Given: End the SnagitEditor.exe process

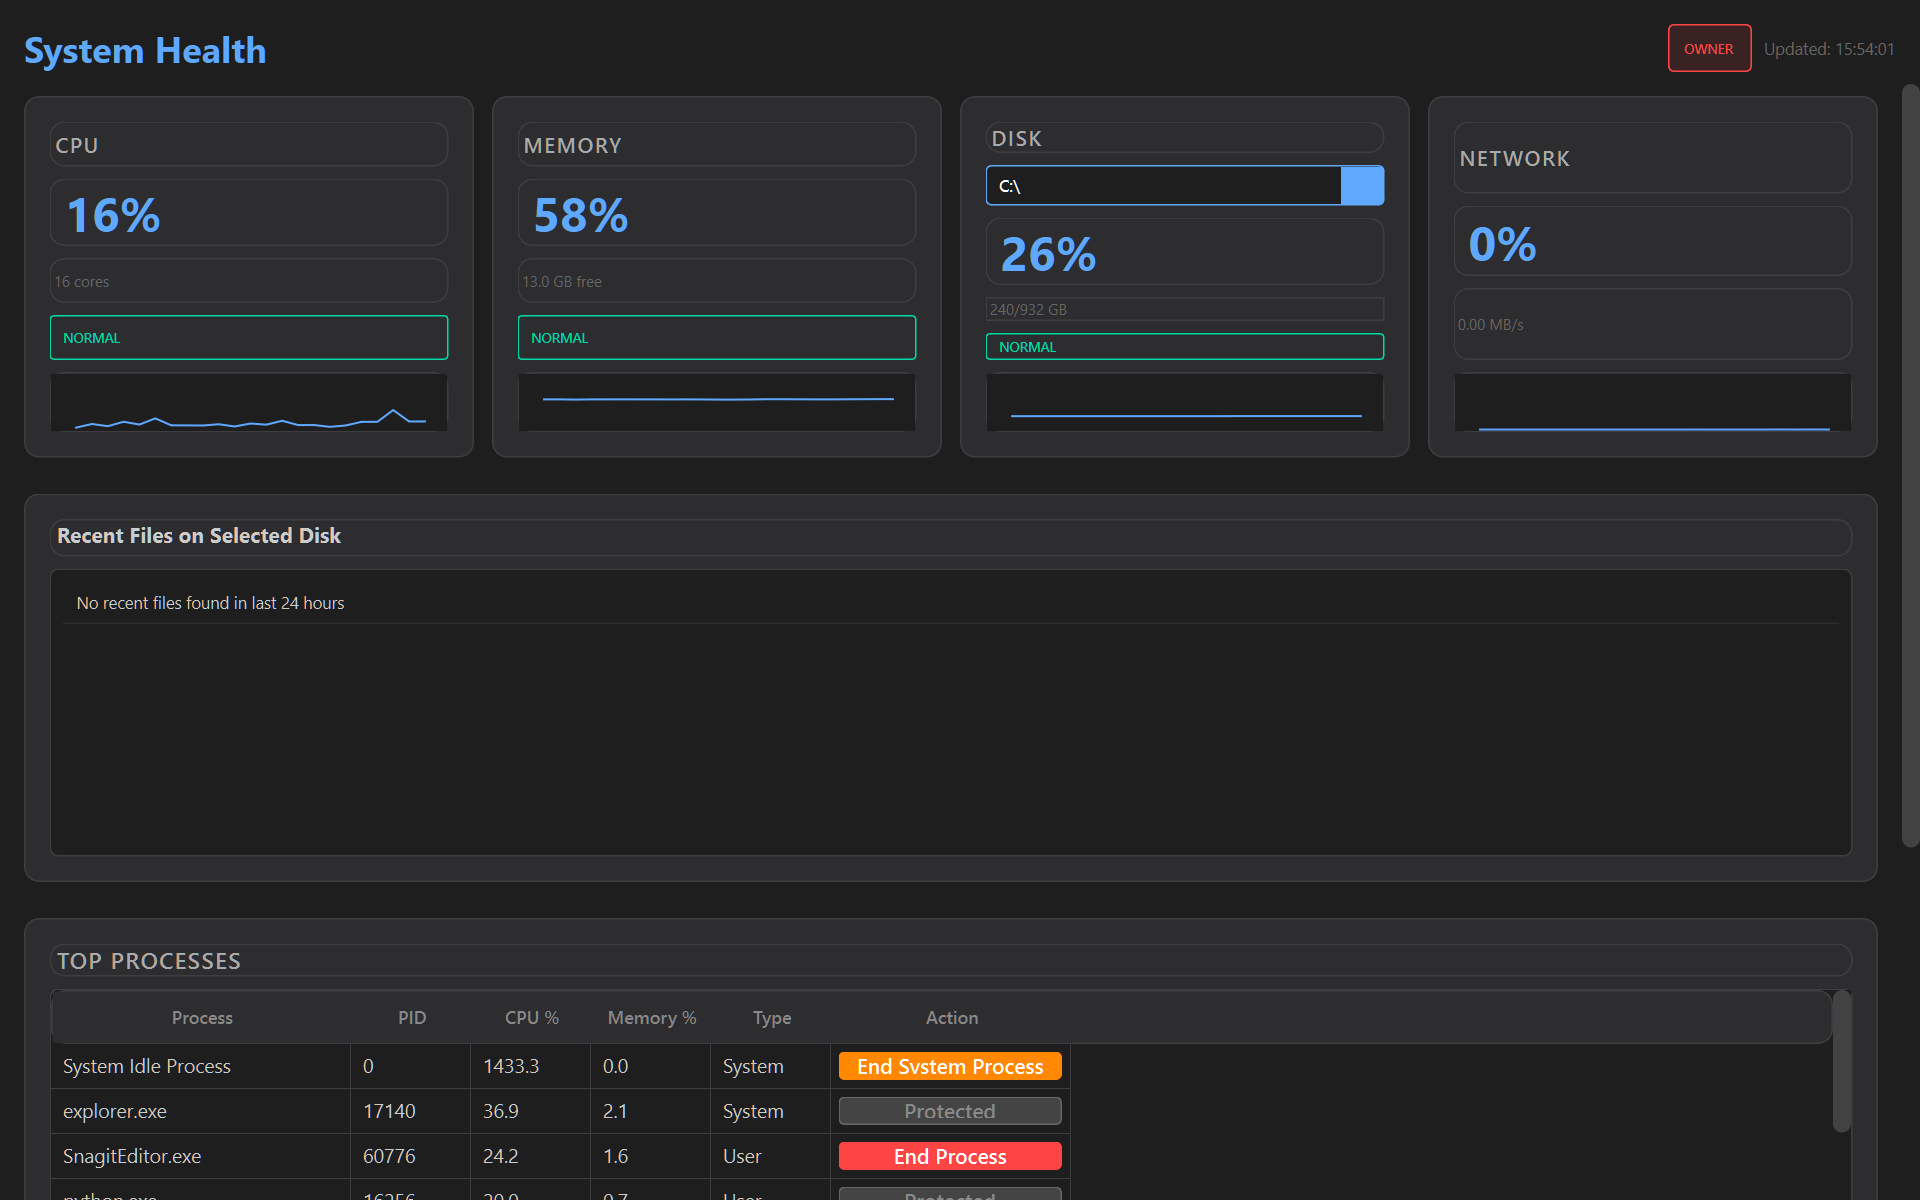Looking at the screenshot, I should (x=949, y=1156).
